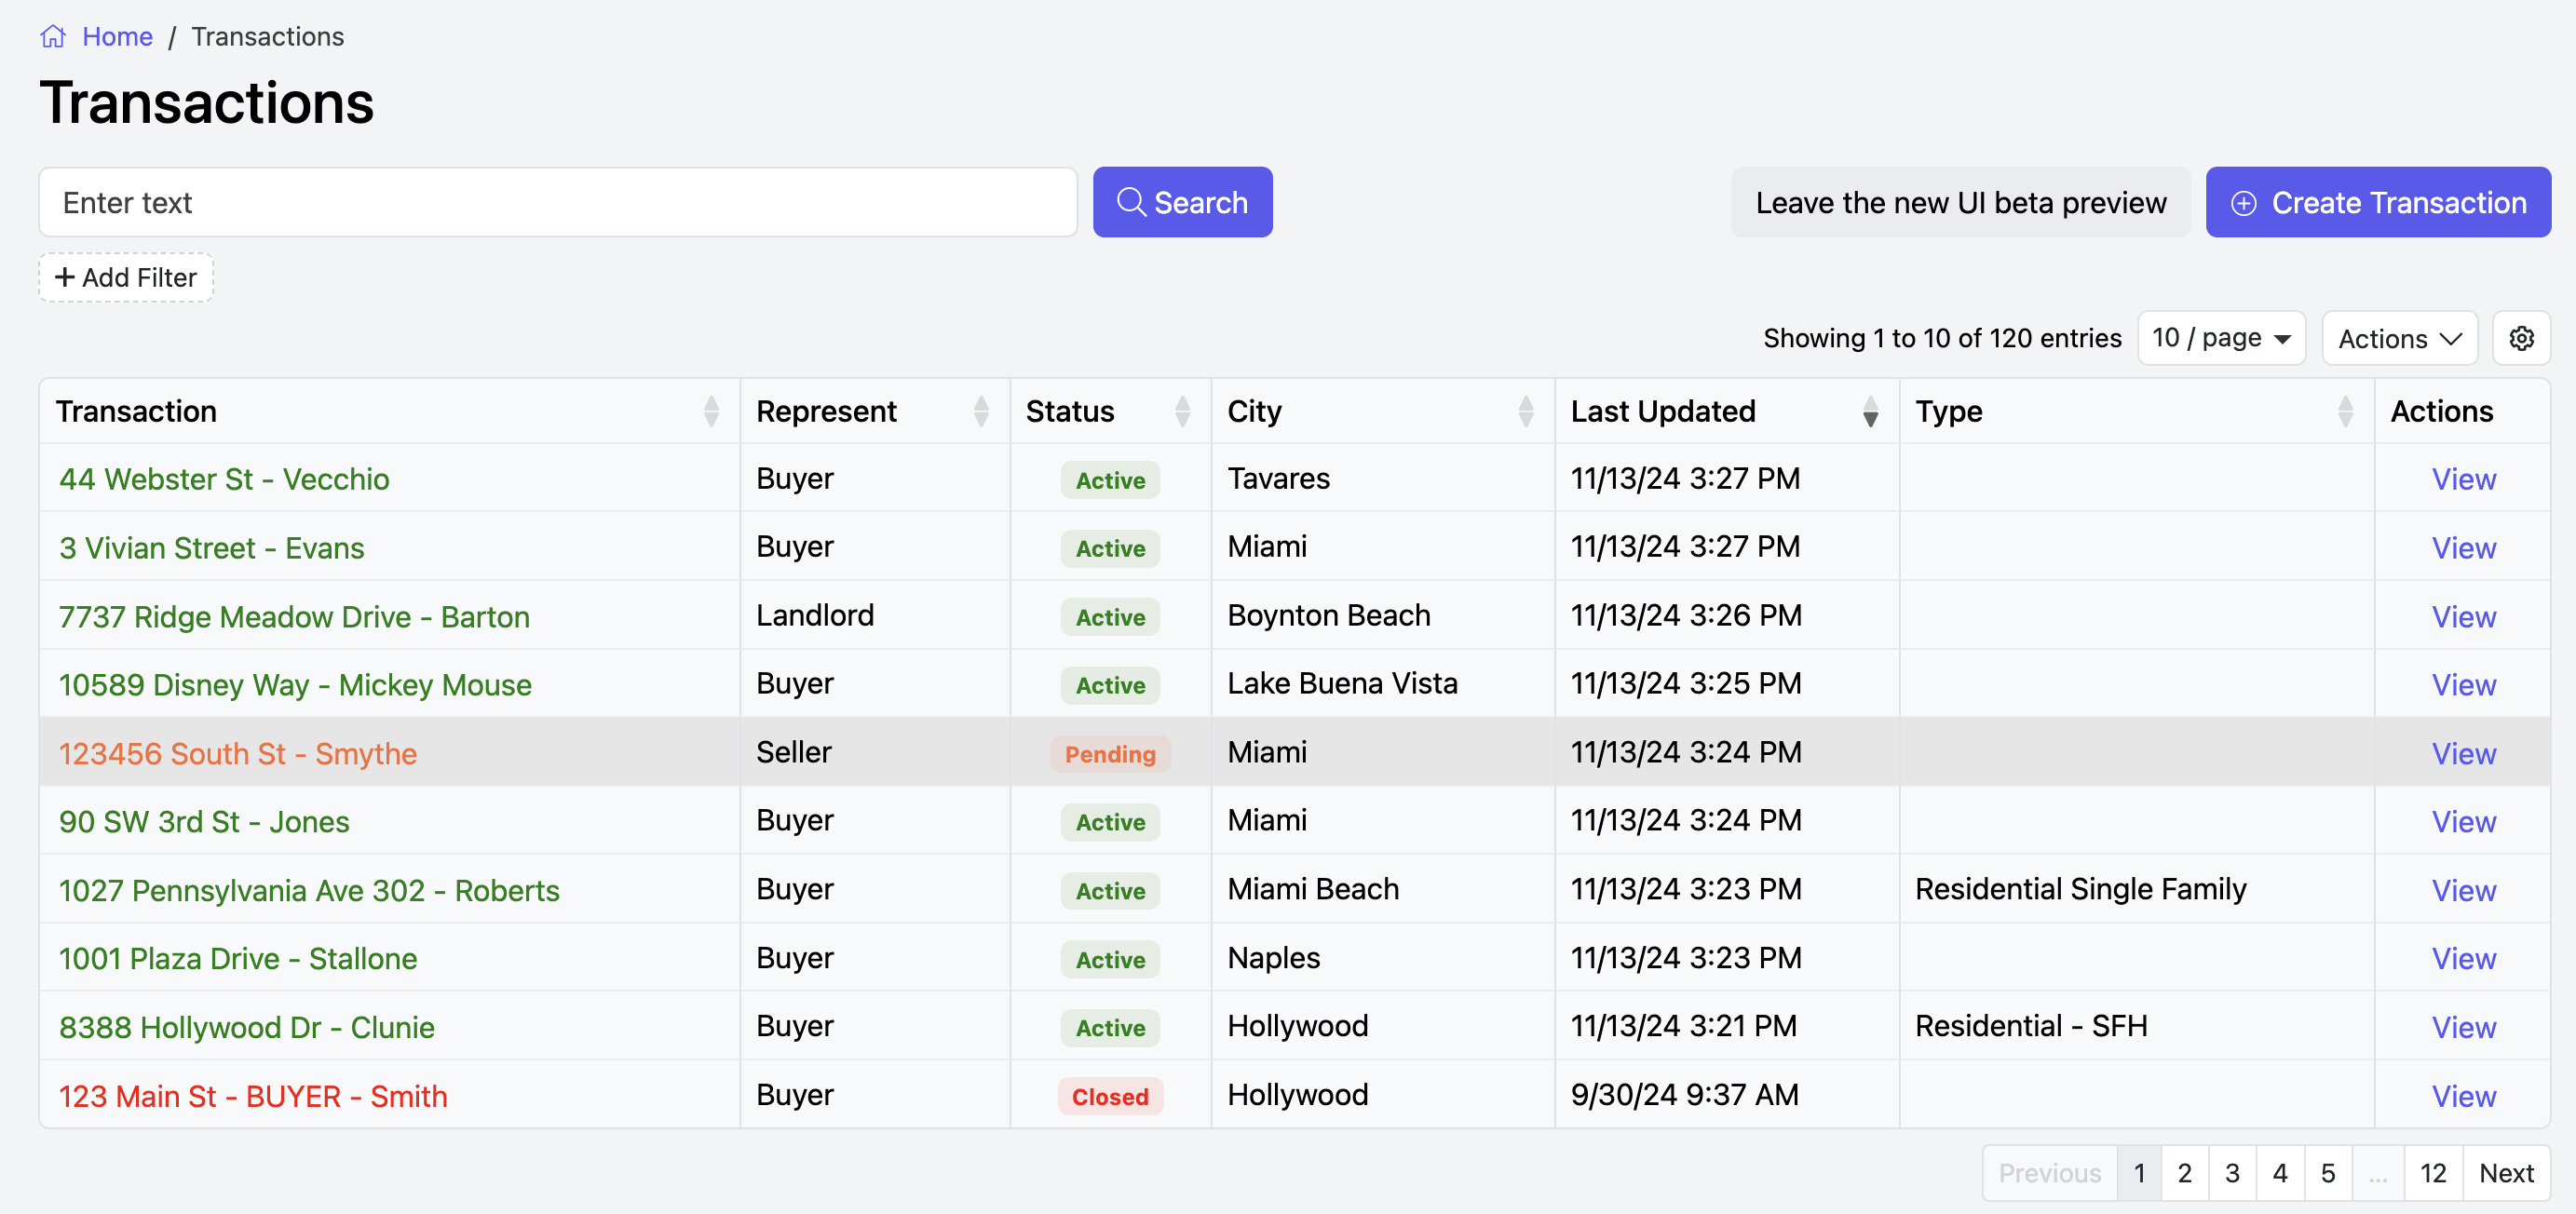Open table settings gear icon

[2520, 339]
